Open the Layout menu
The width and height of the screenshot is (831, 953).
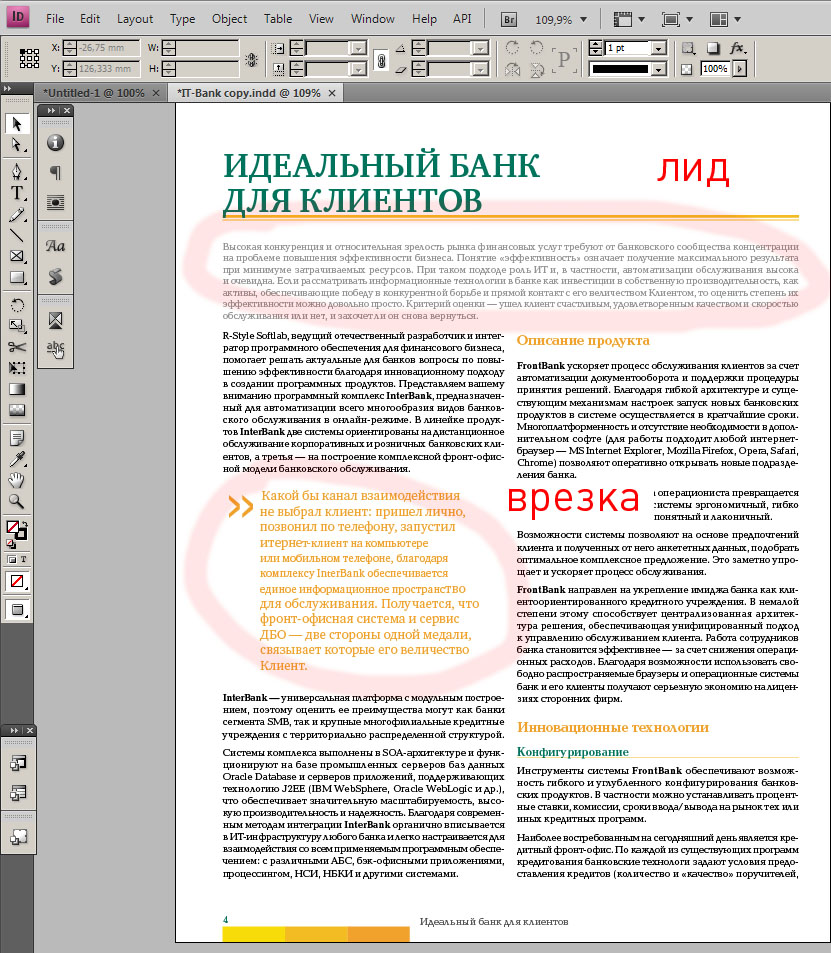(135, 19)
